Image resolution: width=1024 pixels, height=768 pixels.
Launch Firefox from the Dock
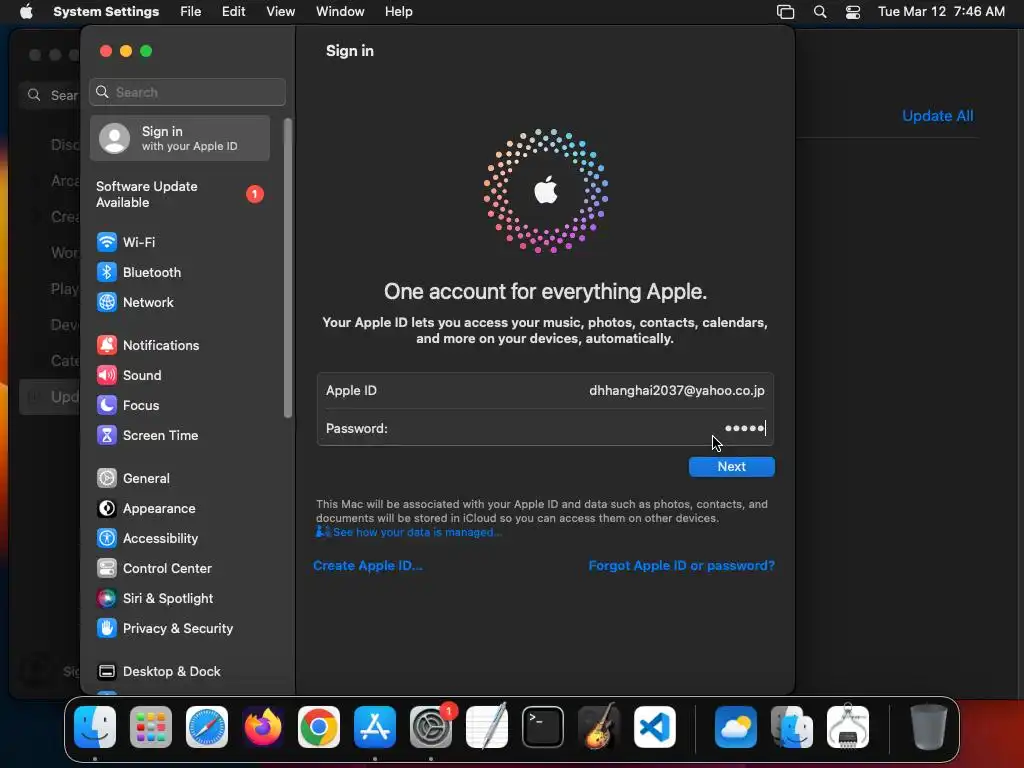263,727
